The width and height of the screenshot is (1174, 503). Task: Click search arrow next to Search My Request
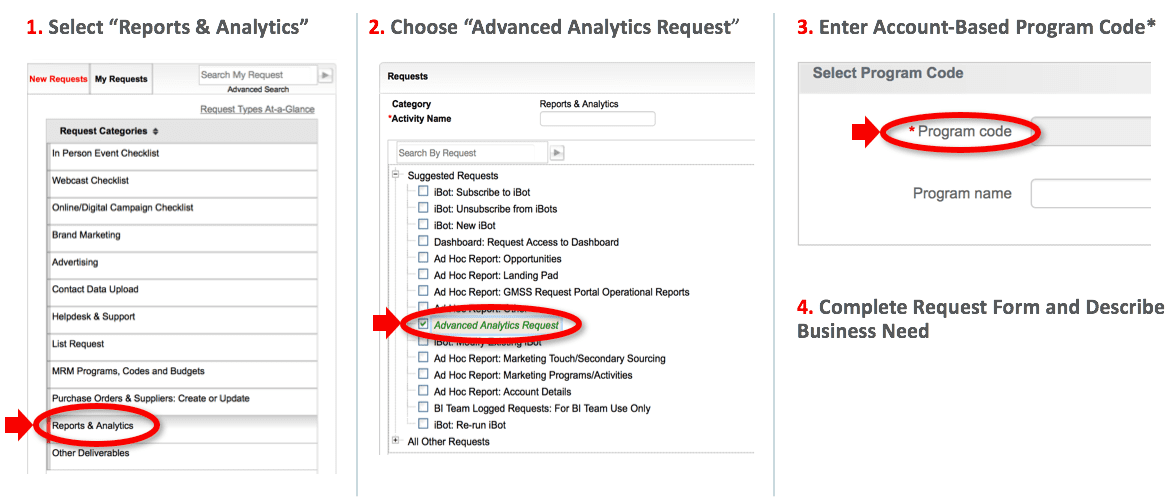(325, 75)
